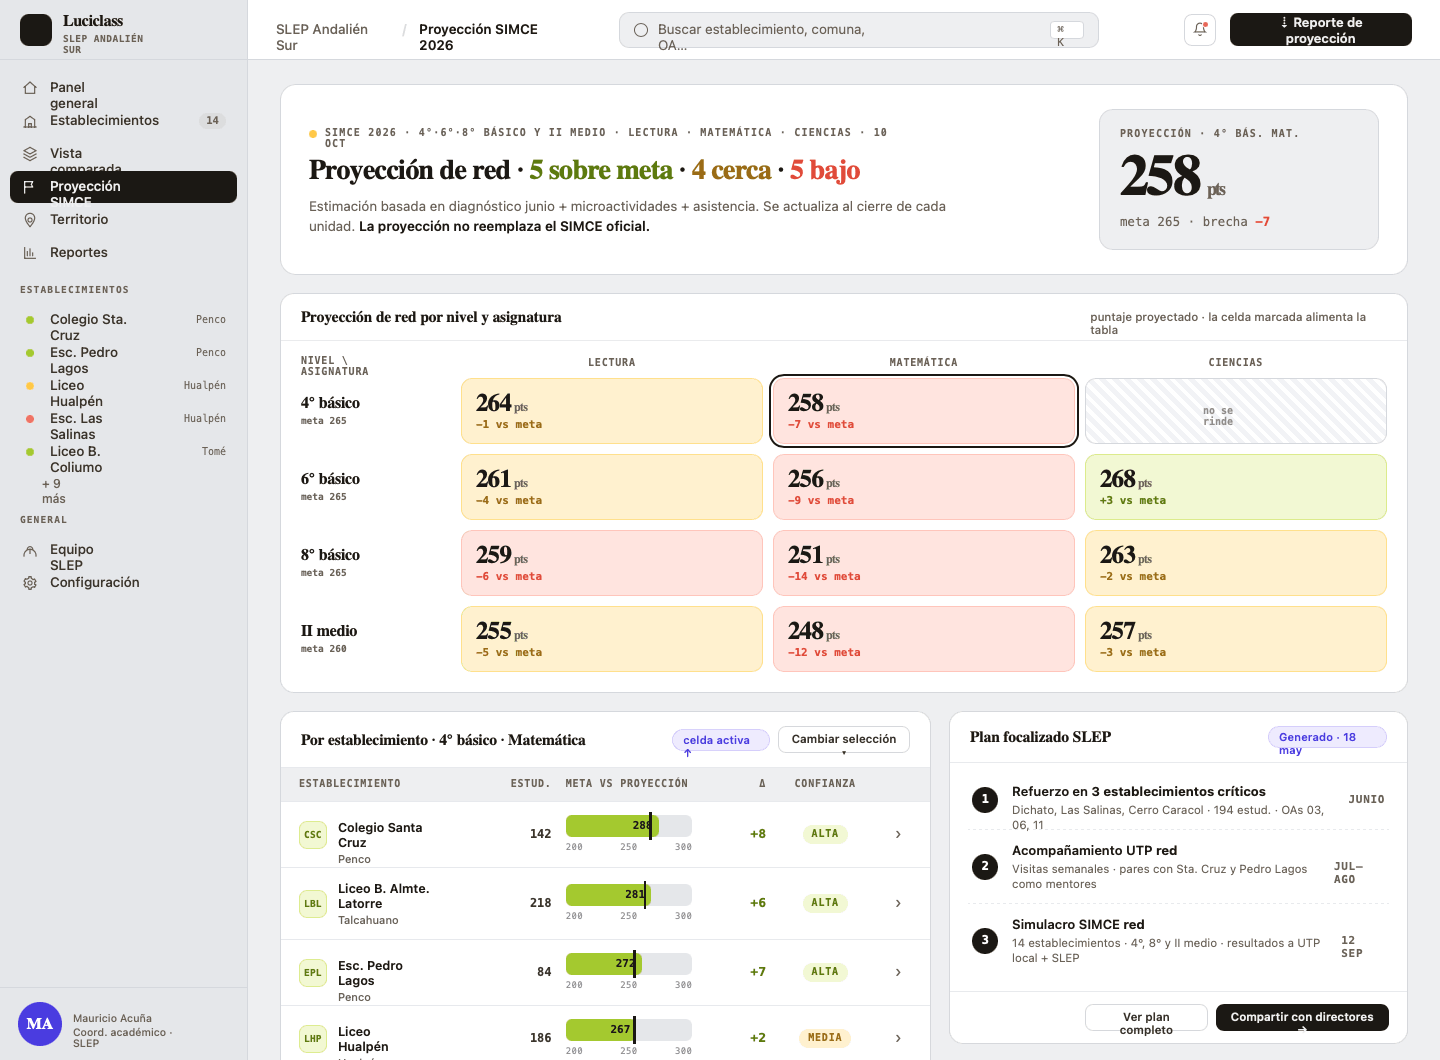This screenshot has height=1060, width=1440.
Task: Select Proyección SIMCE sidebar item
Action: 123,187
